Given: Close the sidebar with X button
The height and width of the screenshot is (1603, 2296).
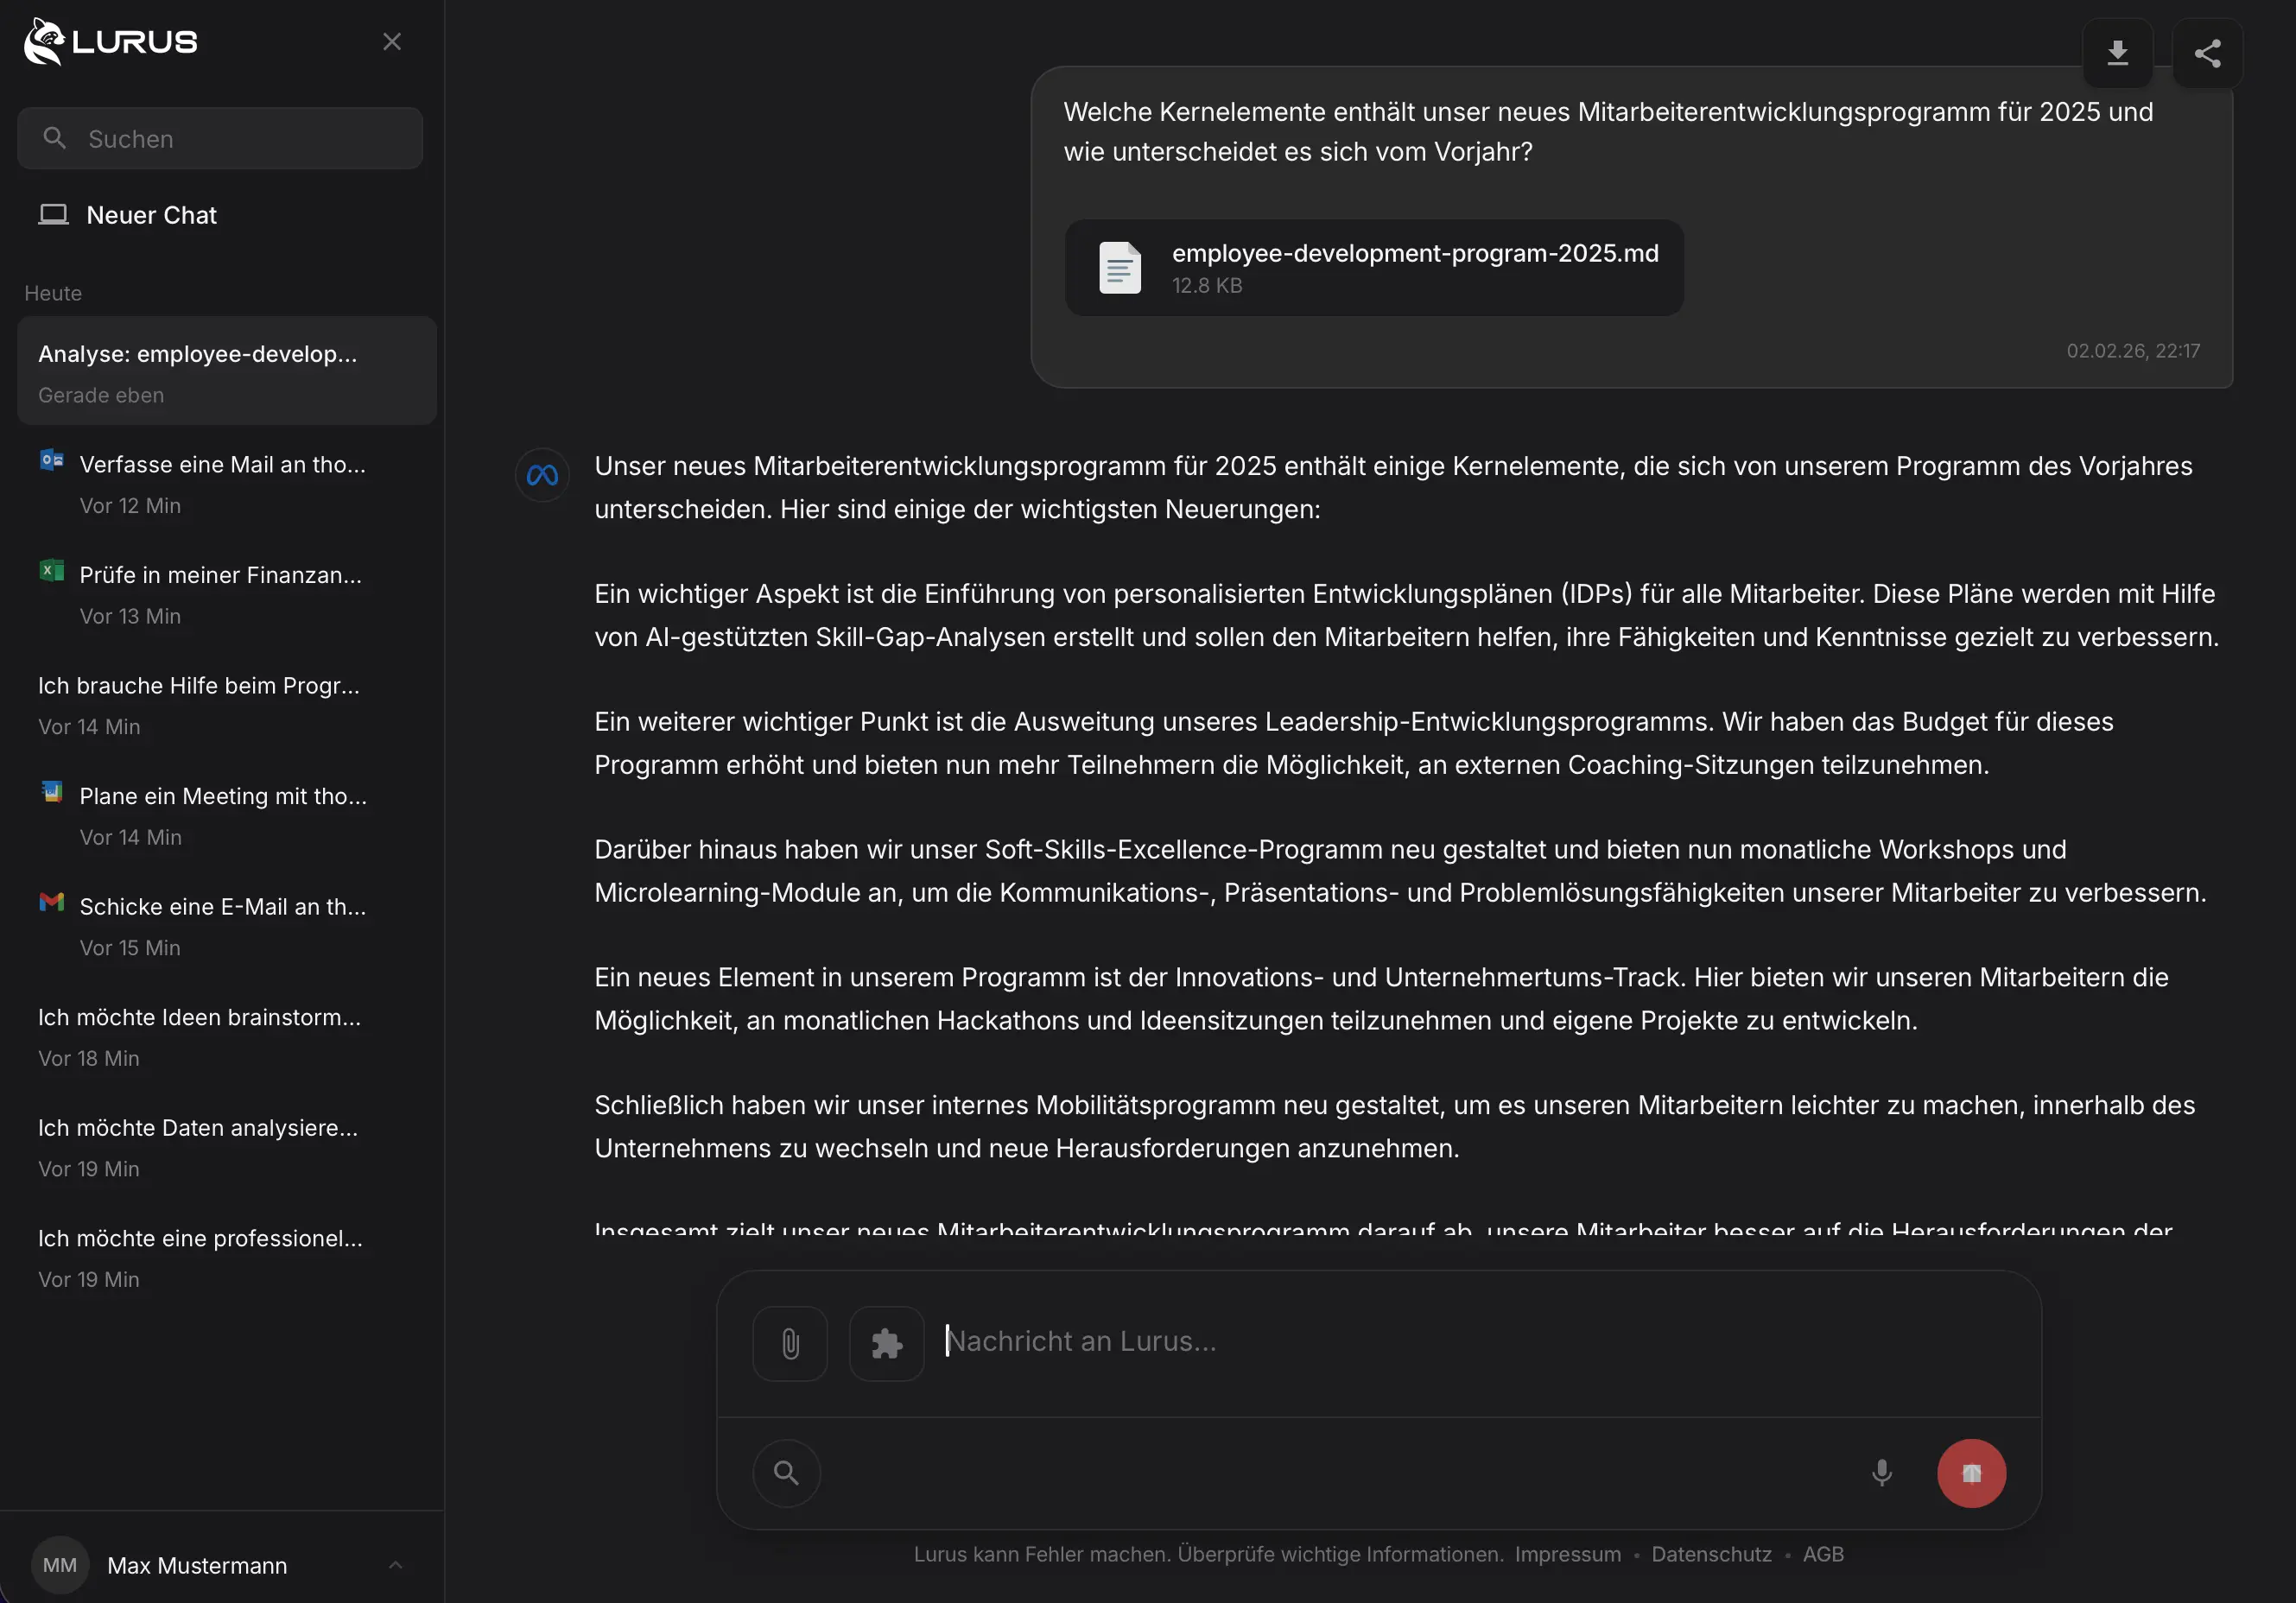Looking at the screenshot, I should (x=391, y=42).
